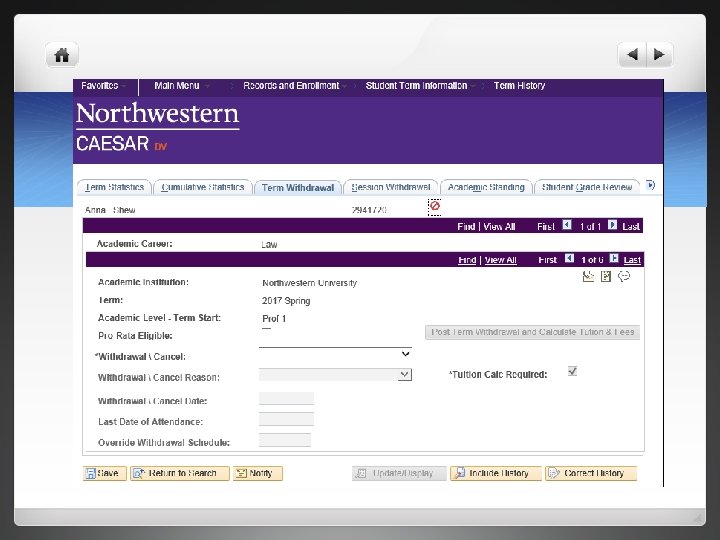Open the middle document icon in term row

coord(606,276)
